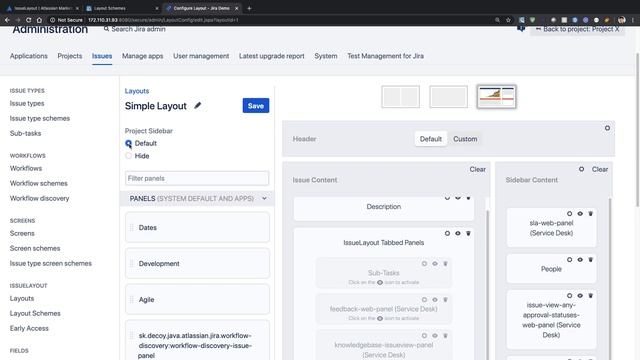
Task: Open settings icon of sla-web-panel
Action: (569, 213)
